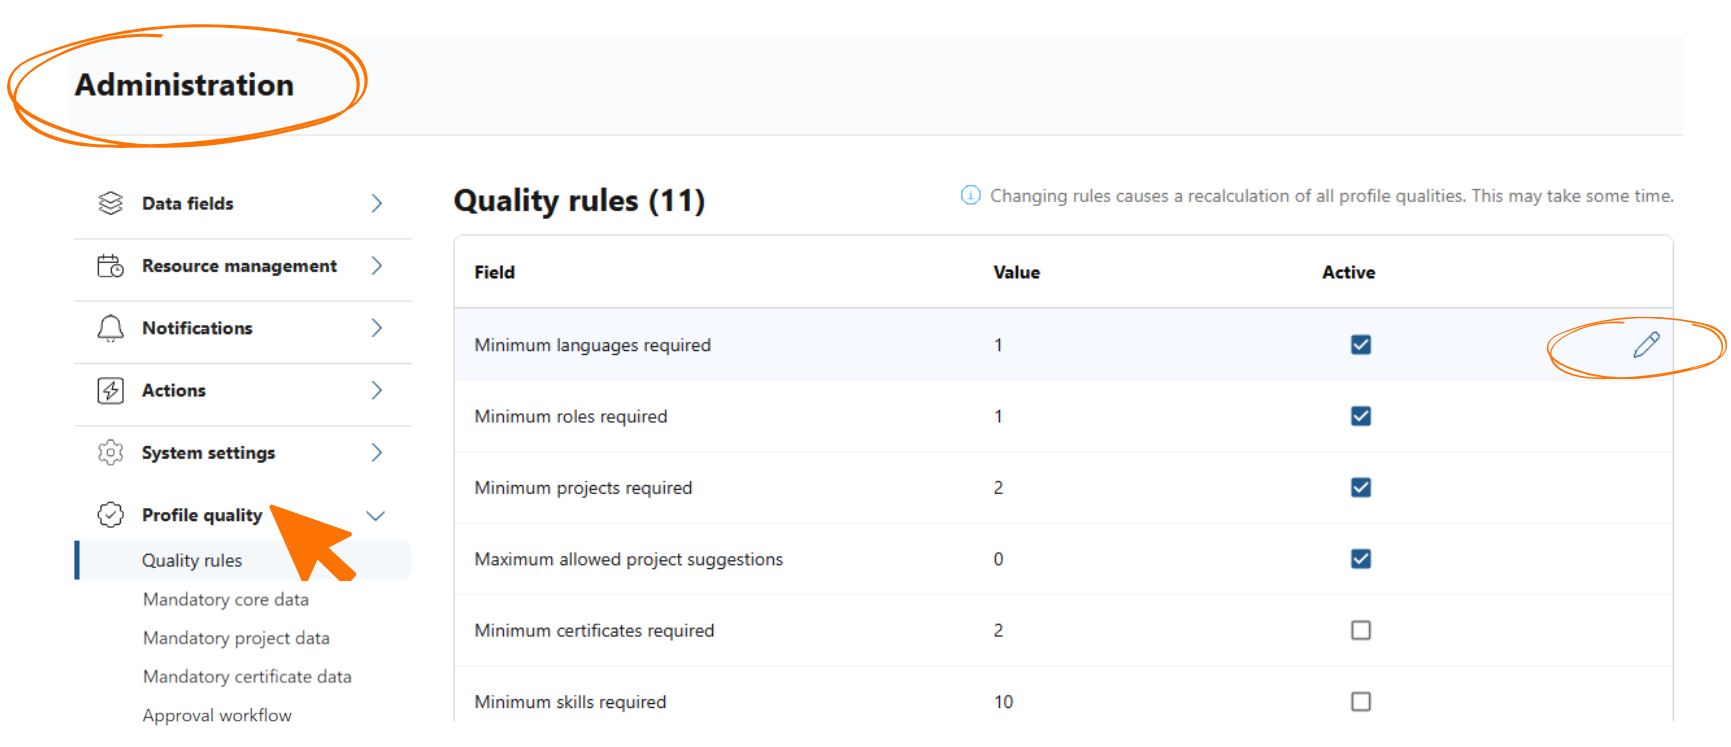Activate the Minimum skills required checkbox
1731x747 pixels.
pos(1360,702)
